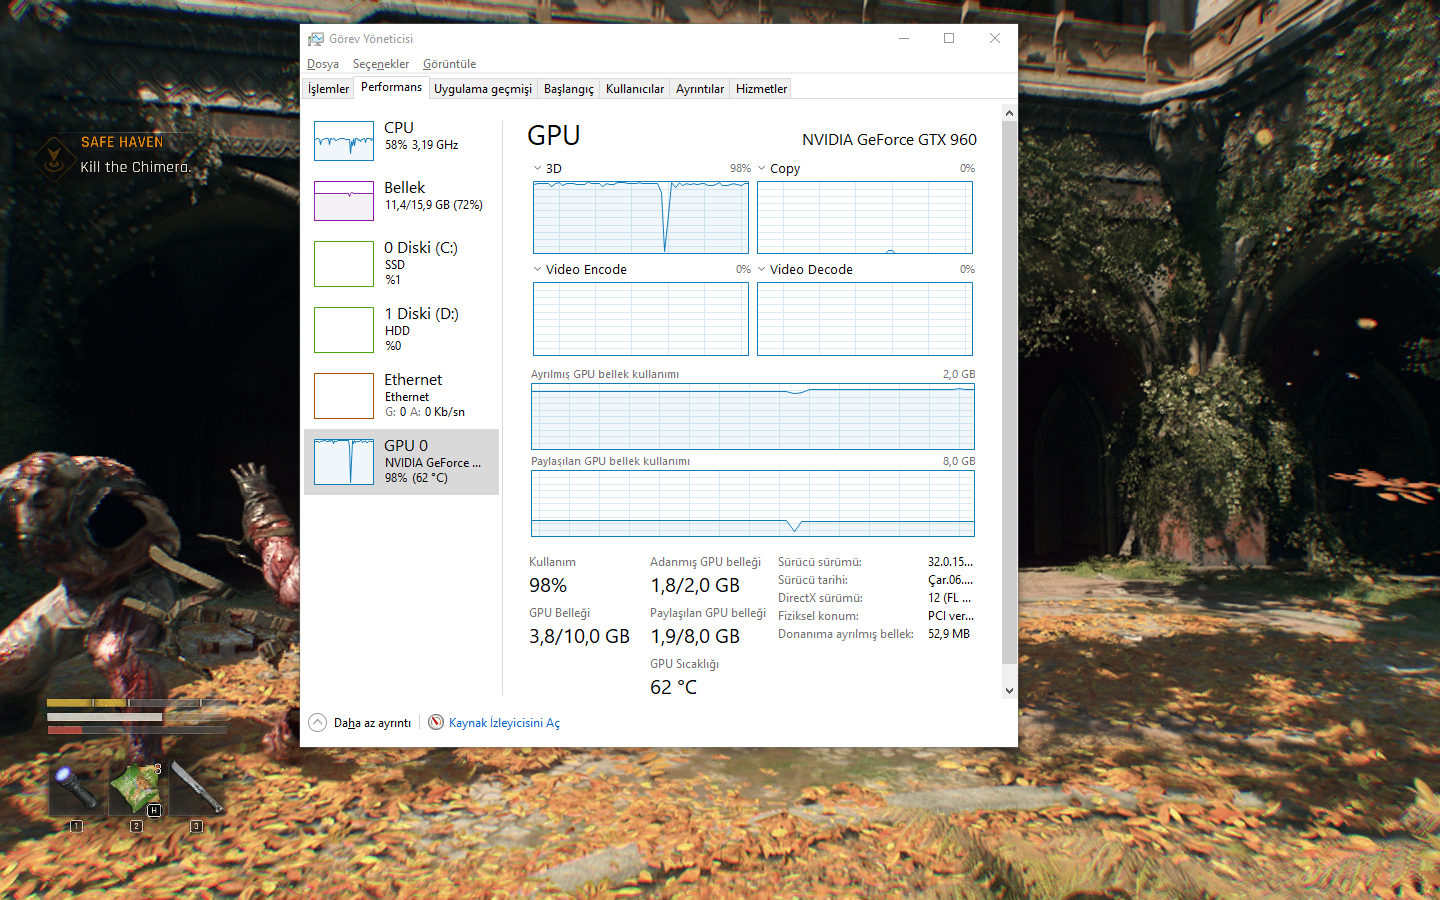Switch to the Performans tab
Viewport: 1440px width, 900px height.
(392, 87)
